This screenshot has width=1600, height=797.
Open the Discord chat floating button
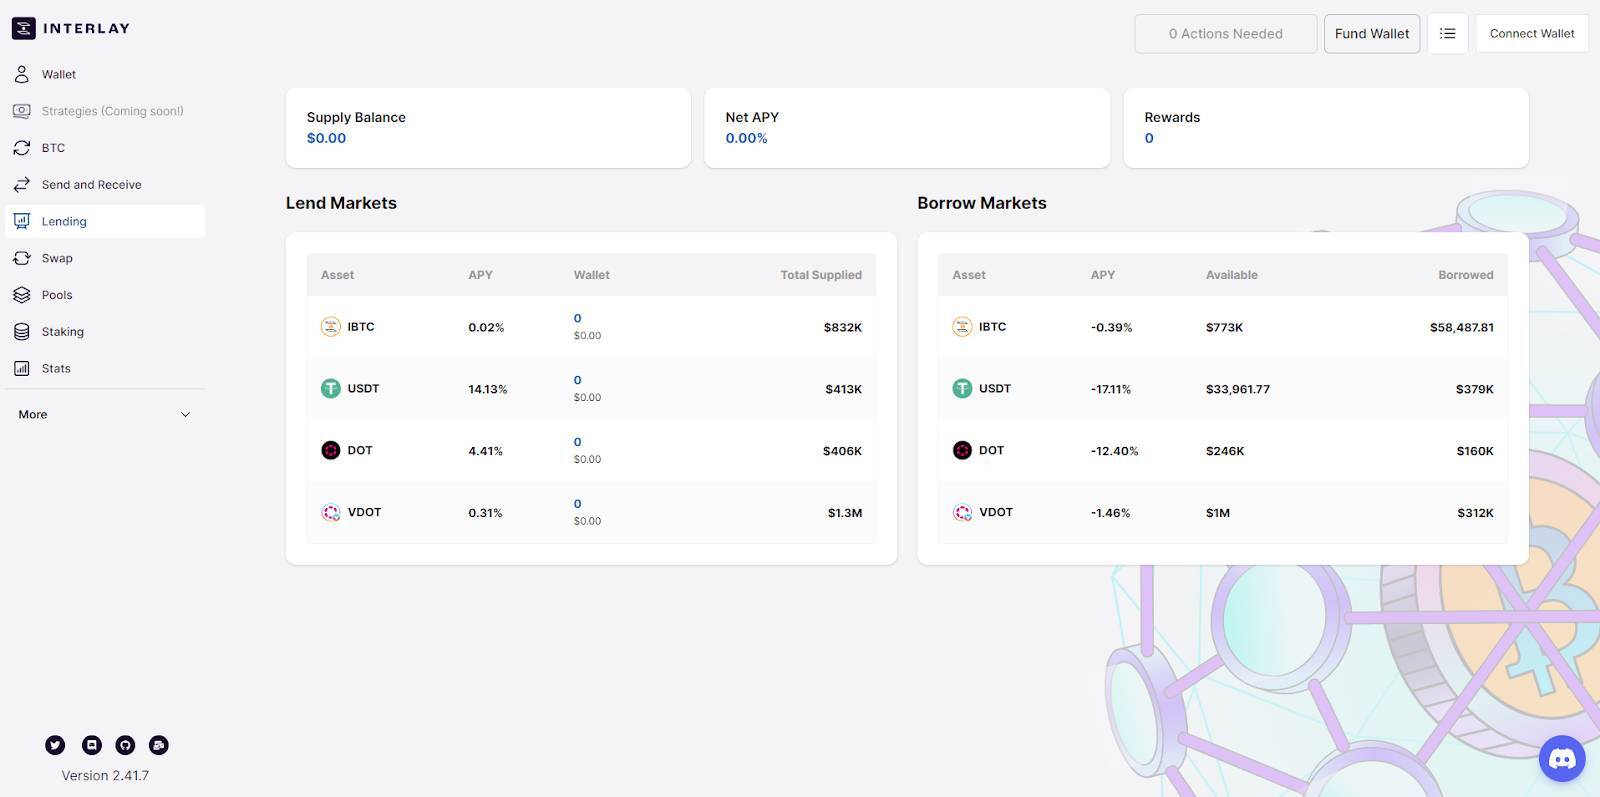point(1562,760)
